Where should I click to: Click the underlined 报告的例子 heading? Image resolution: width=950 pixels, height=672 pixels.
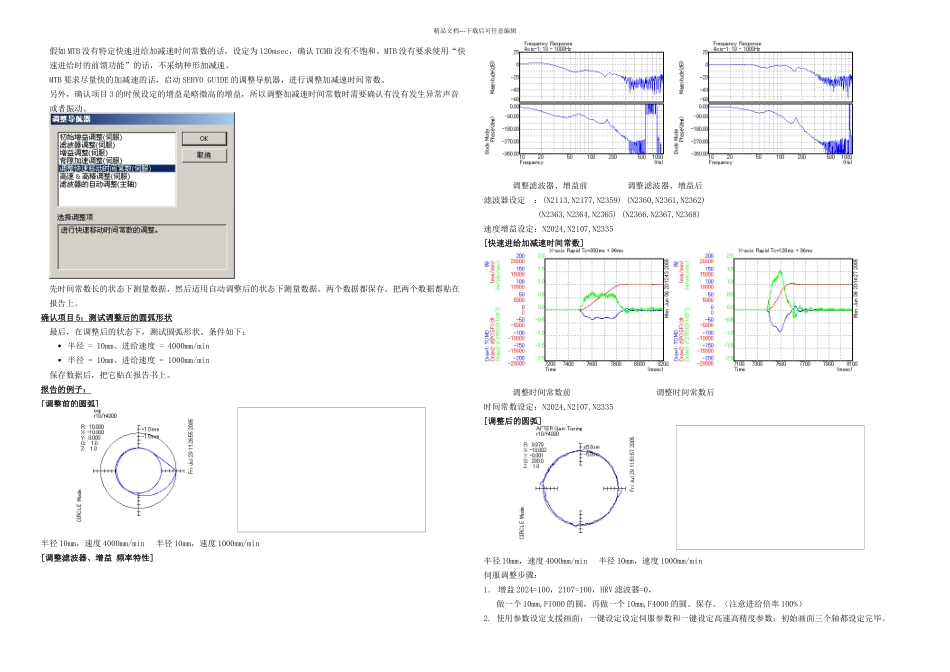(65, 390)
